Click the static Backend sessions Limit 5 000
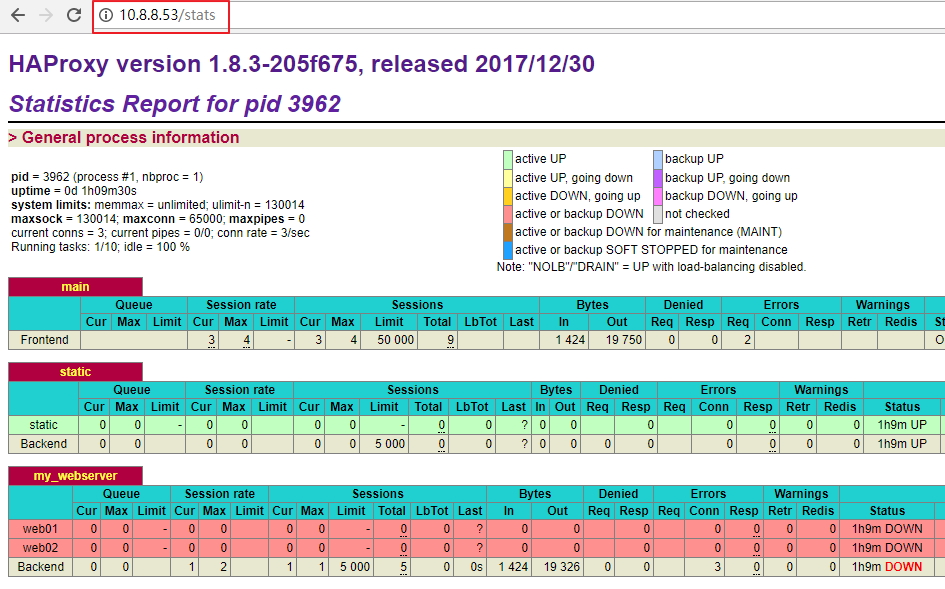The width and height of the screenshot is (945, 589). tap(390, 444)
